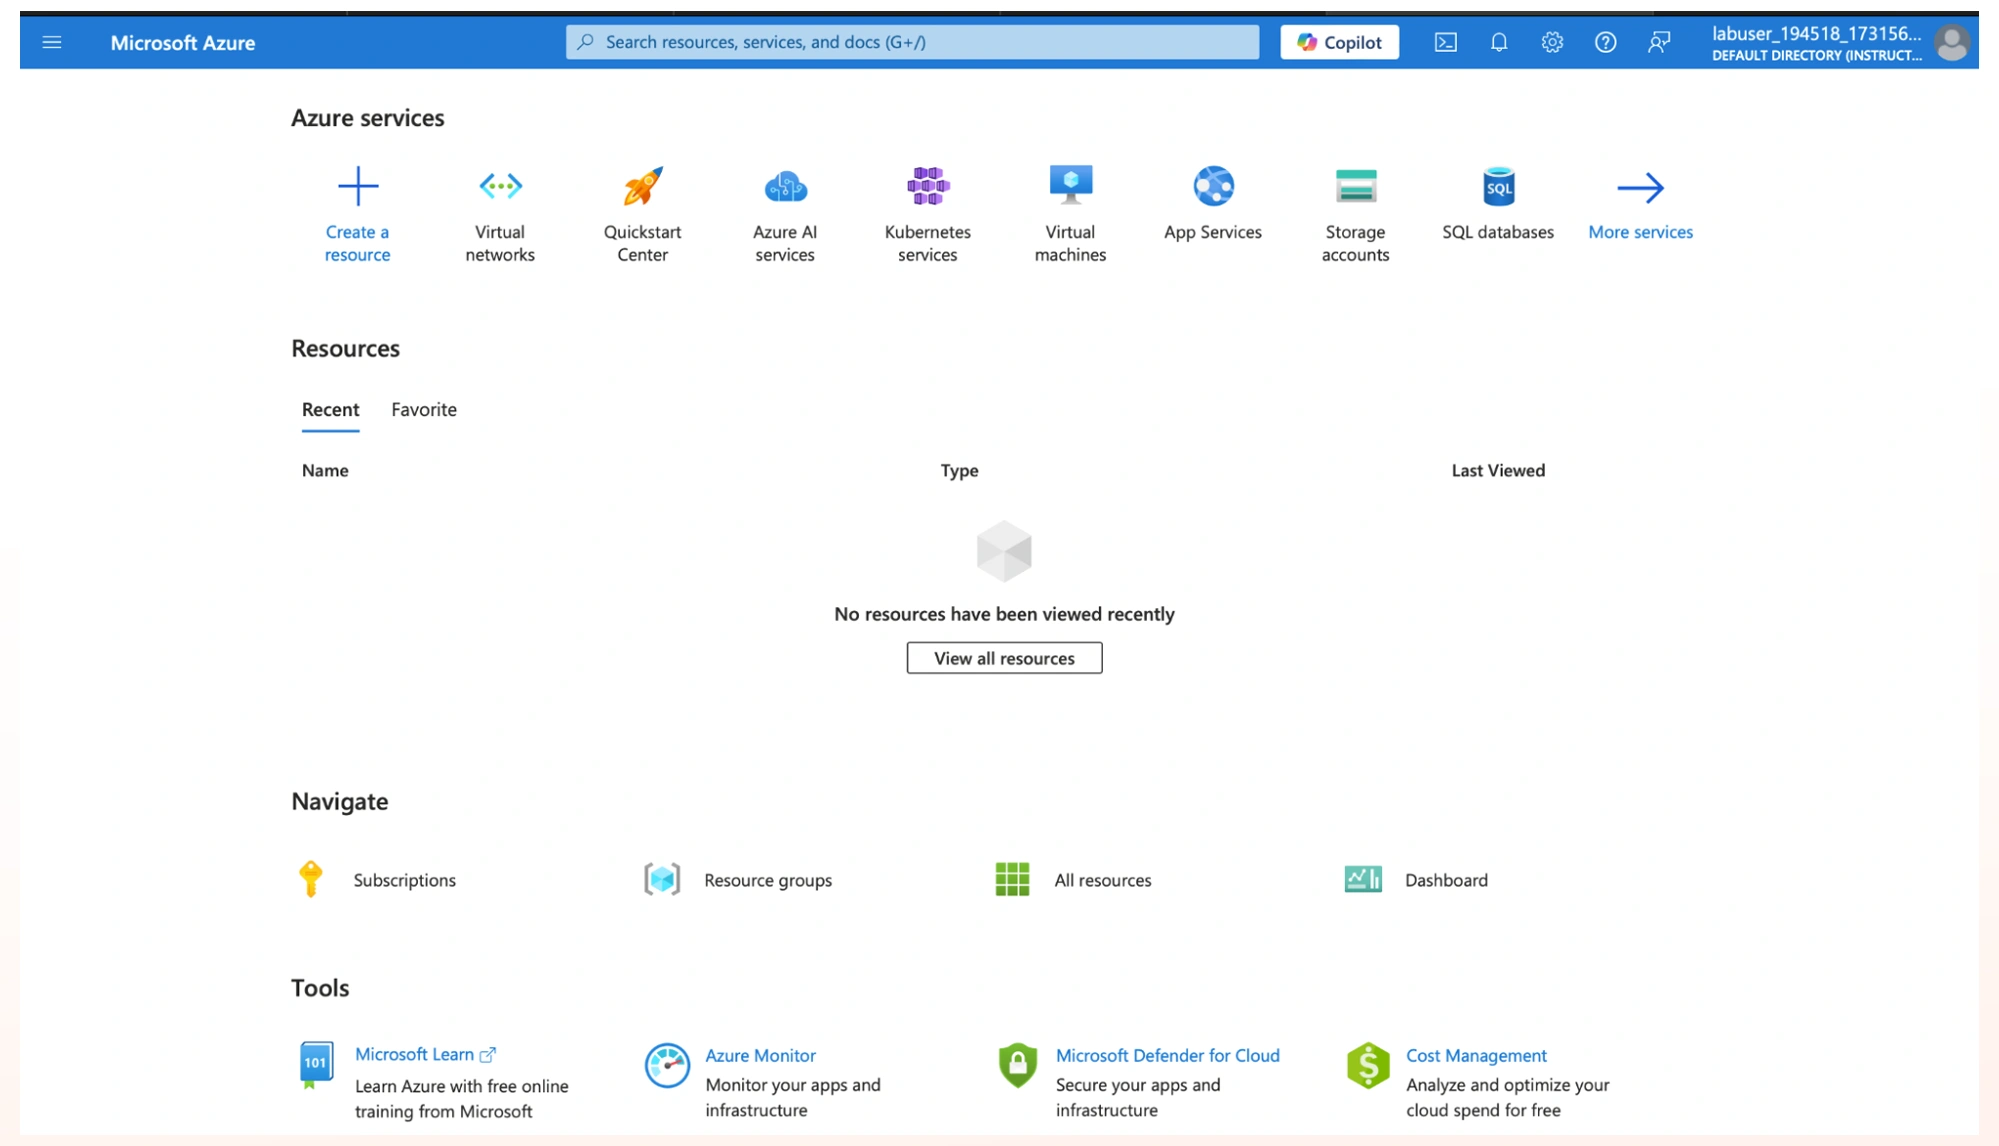Open Microsoft Defender for Cloud link
The width and height of the screenshot is (1999, 1146).
(x=1167, y=1055)
